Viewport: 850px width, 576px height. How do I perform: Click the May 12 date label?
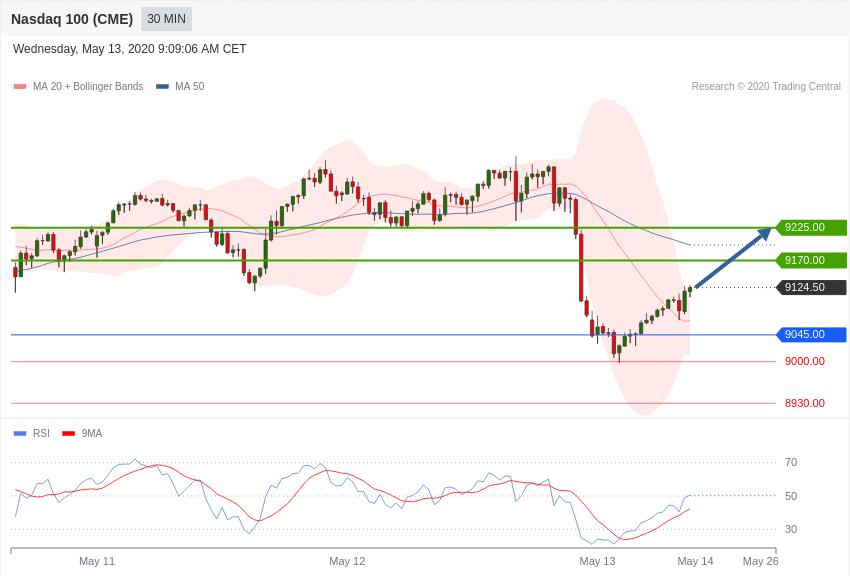[347, 561]
